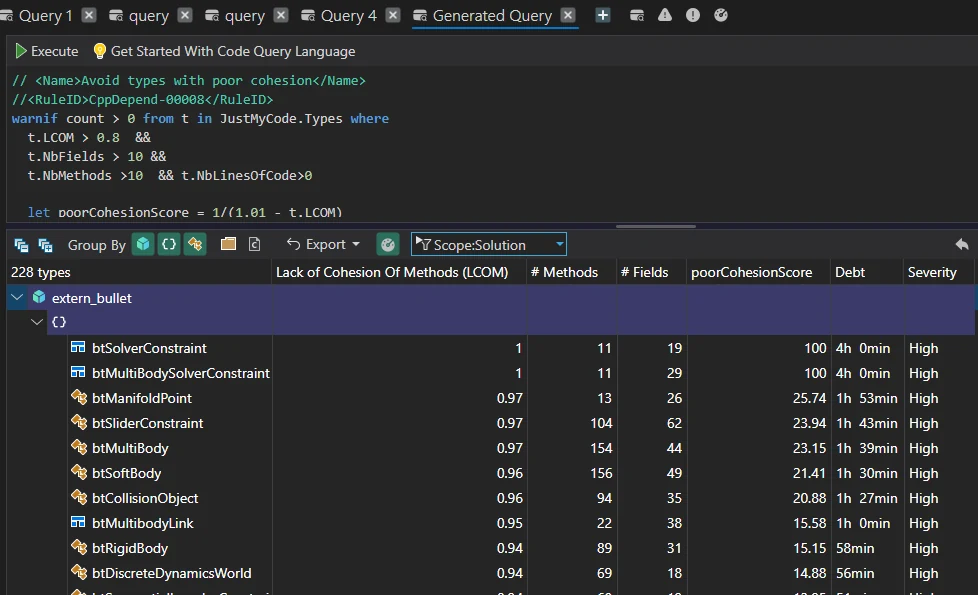
Task: Open Get Started With Code Query Language
Action: tap(225, 51)
